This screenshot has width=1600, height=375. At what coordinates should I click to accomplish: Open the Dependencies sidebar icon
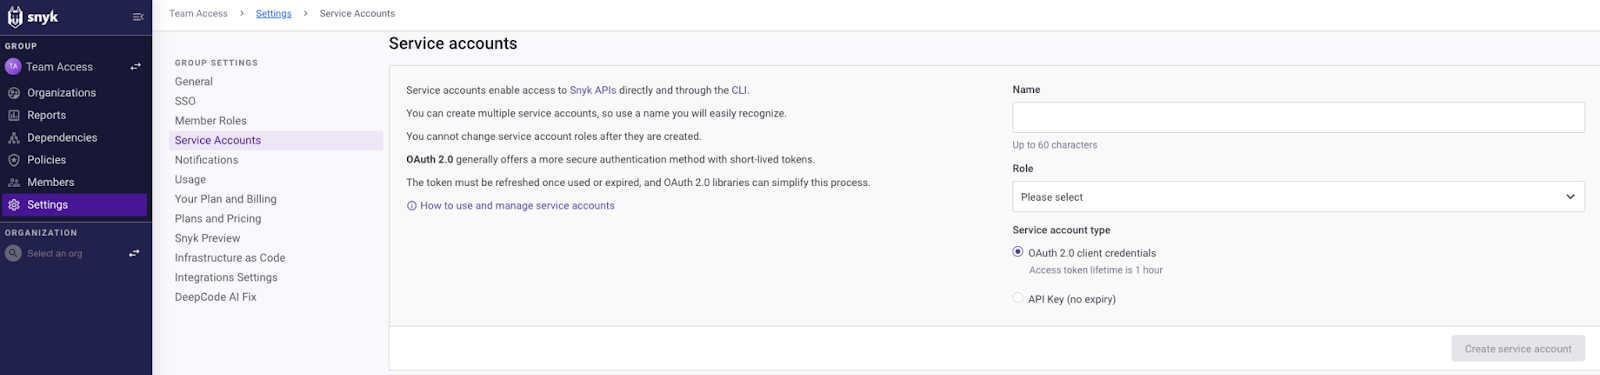[x=14, y=138]
